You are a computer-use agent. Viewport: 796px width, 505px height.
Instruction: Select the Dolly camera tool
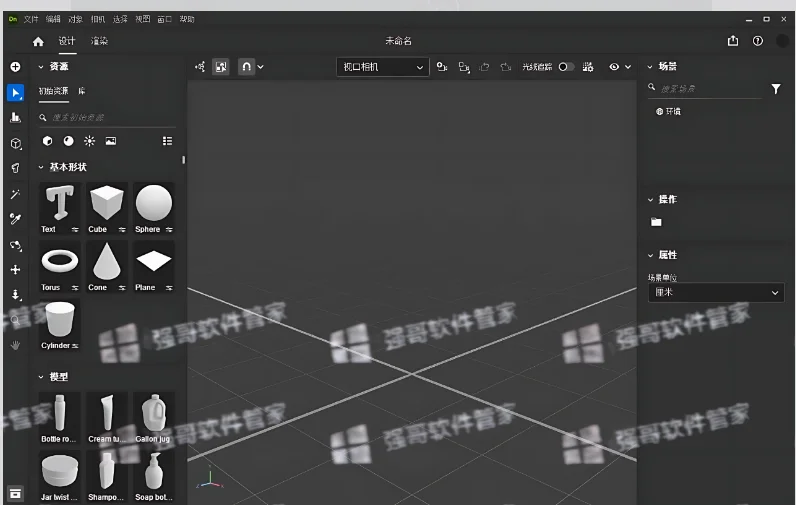(x=15, y=295)
